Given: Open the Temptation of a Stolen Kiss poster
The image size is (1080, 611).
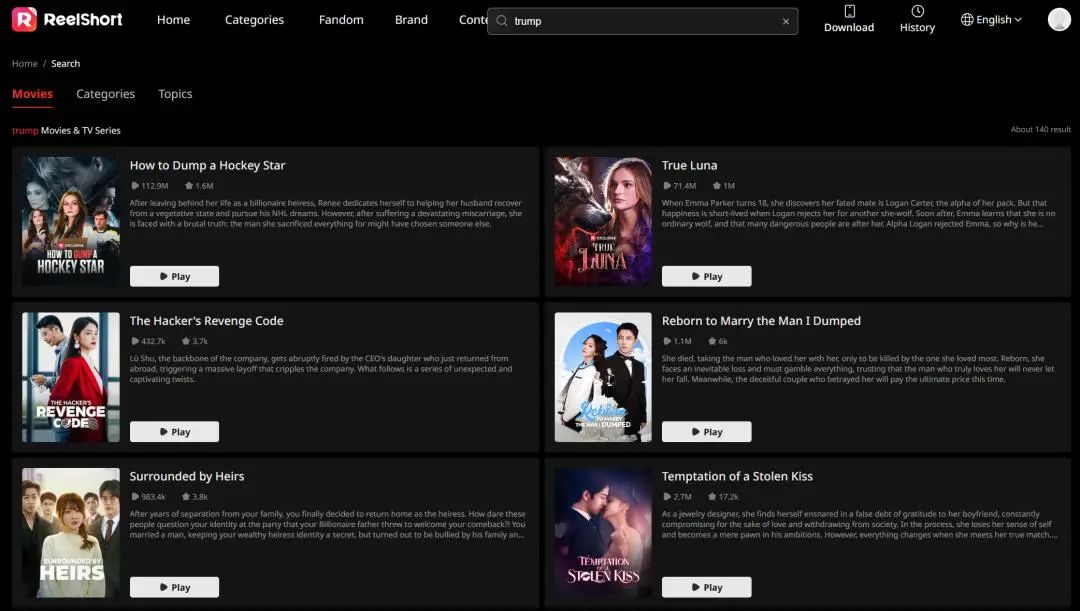Looking at the screenshot, I should point(603,532).
